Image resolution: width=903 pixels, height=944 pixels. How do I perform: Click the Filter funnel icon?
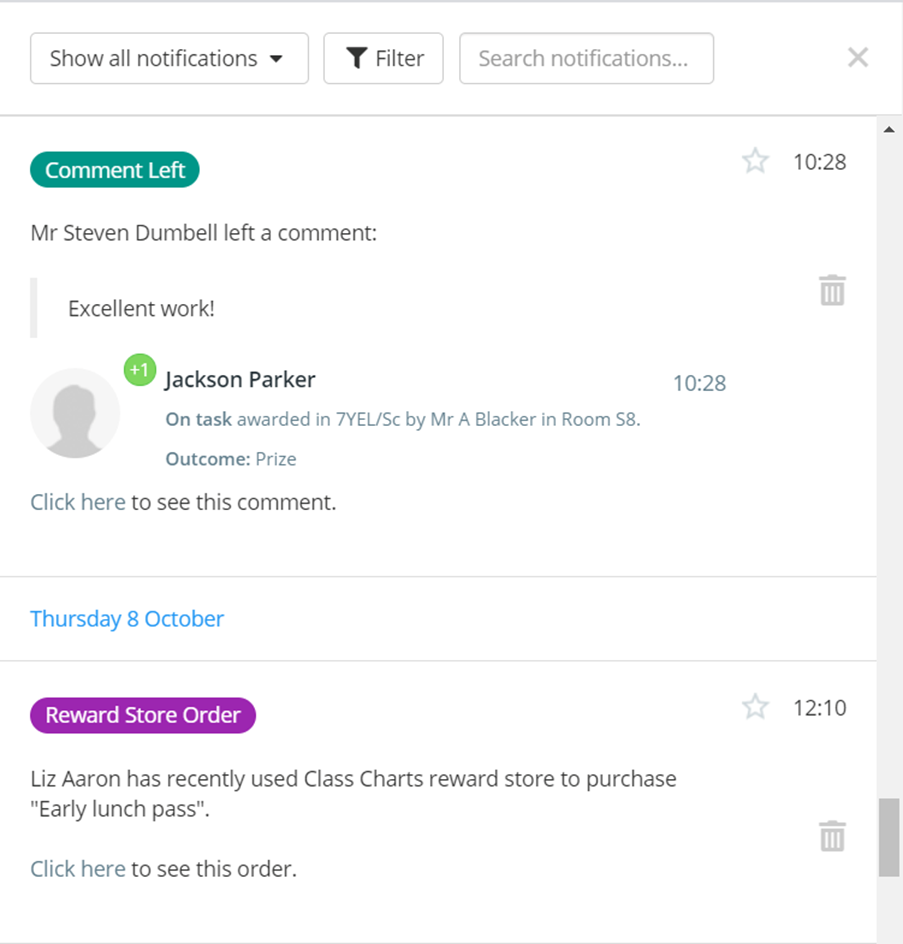click(x=356, y=58)
